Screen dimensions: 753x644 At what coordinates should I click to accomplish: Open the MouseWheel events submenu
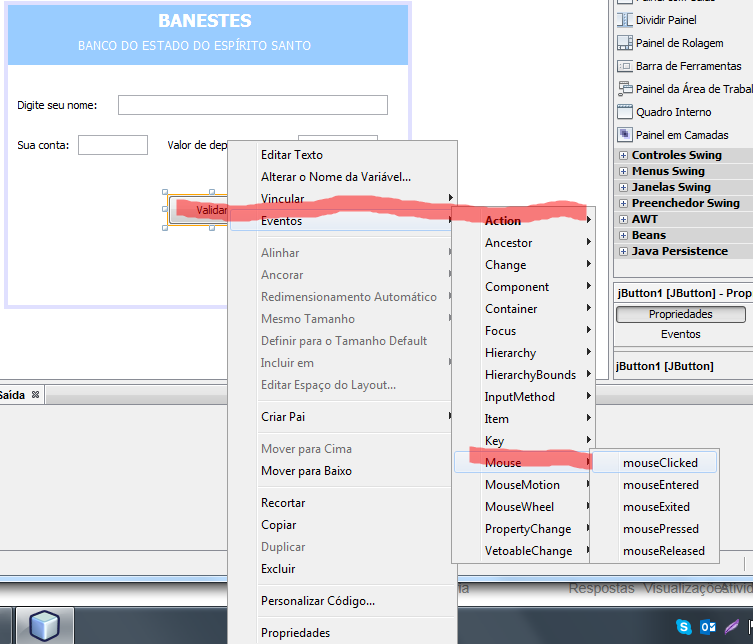click(x=522, y=507)
